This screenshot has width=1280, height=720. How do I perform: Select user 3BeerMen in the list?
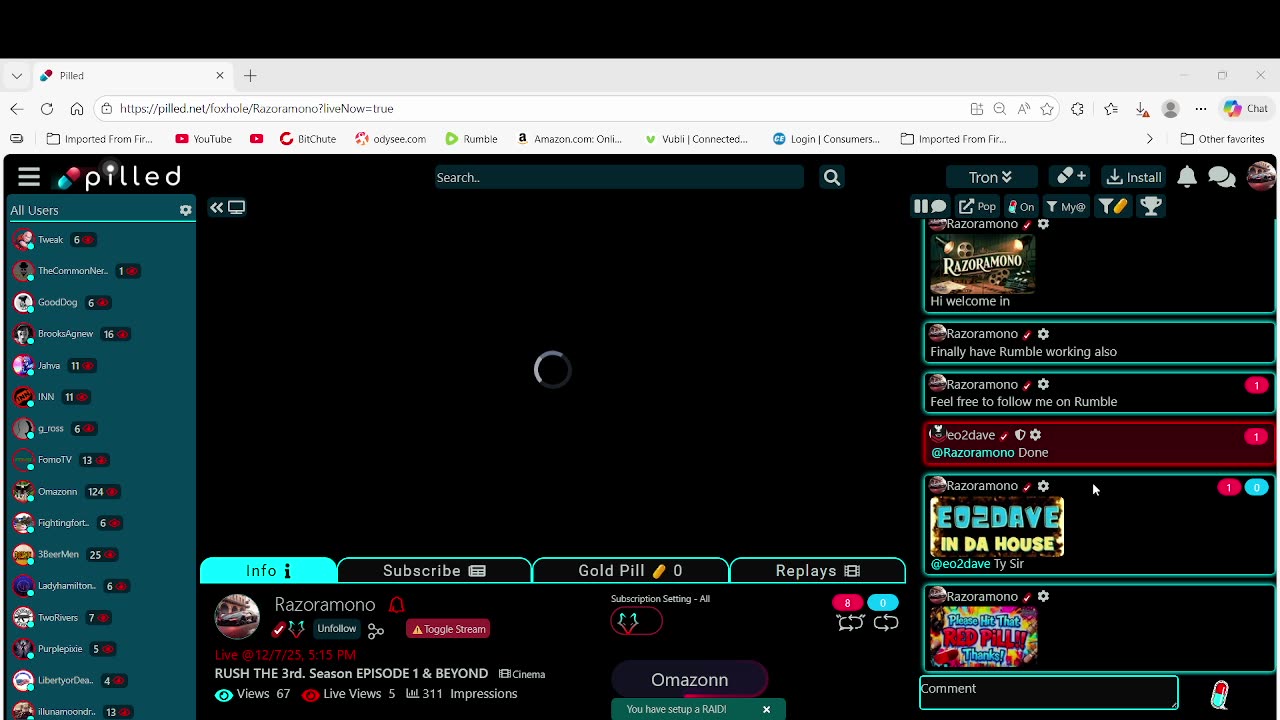click(x=57, y=555)
